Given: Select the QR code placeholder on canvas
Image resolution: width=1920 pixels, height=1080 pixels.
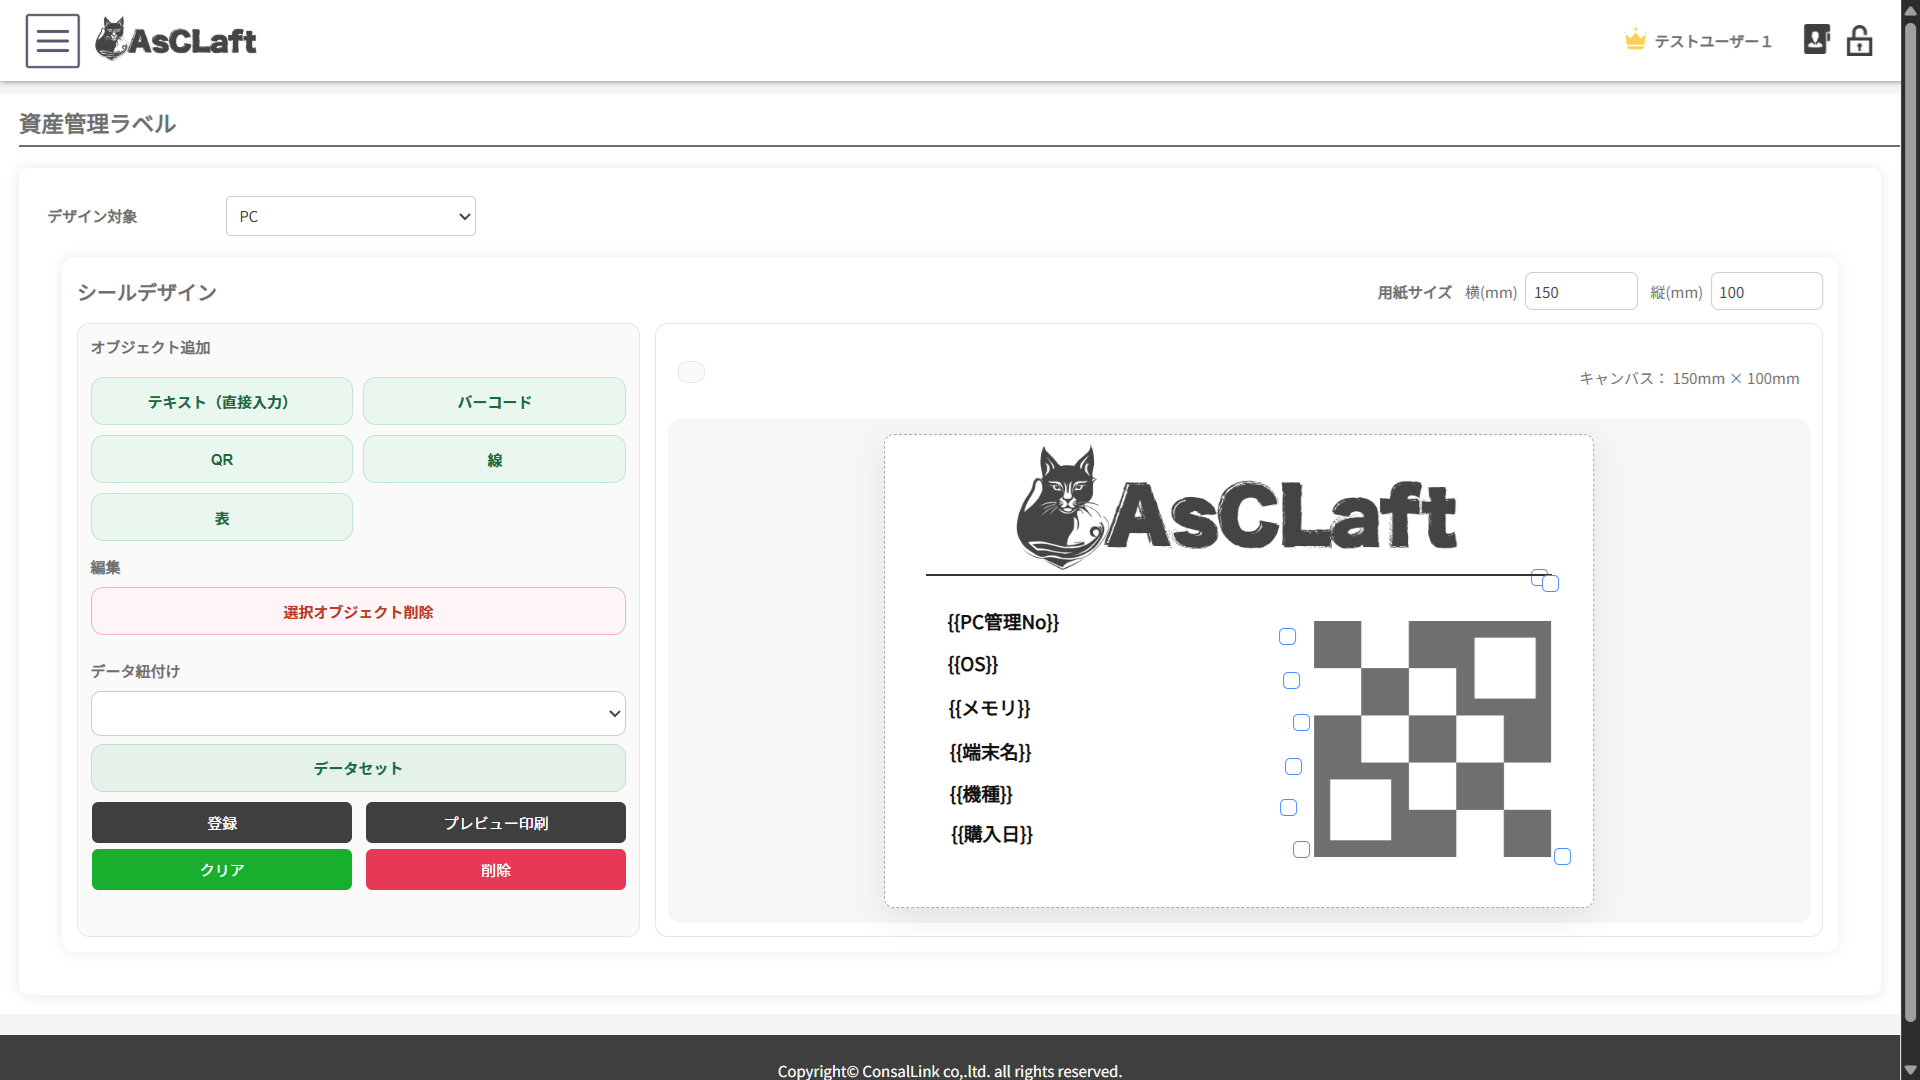Looking at the screenshot, I should click(1431, 739).
